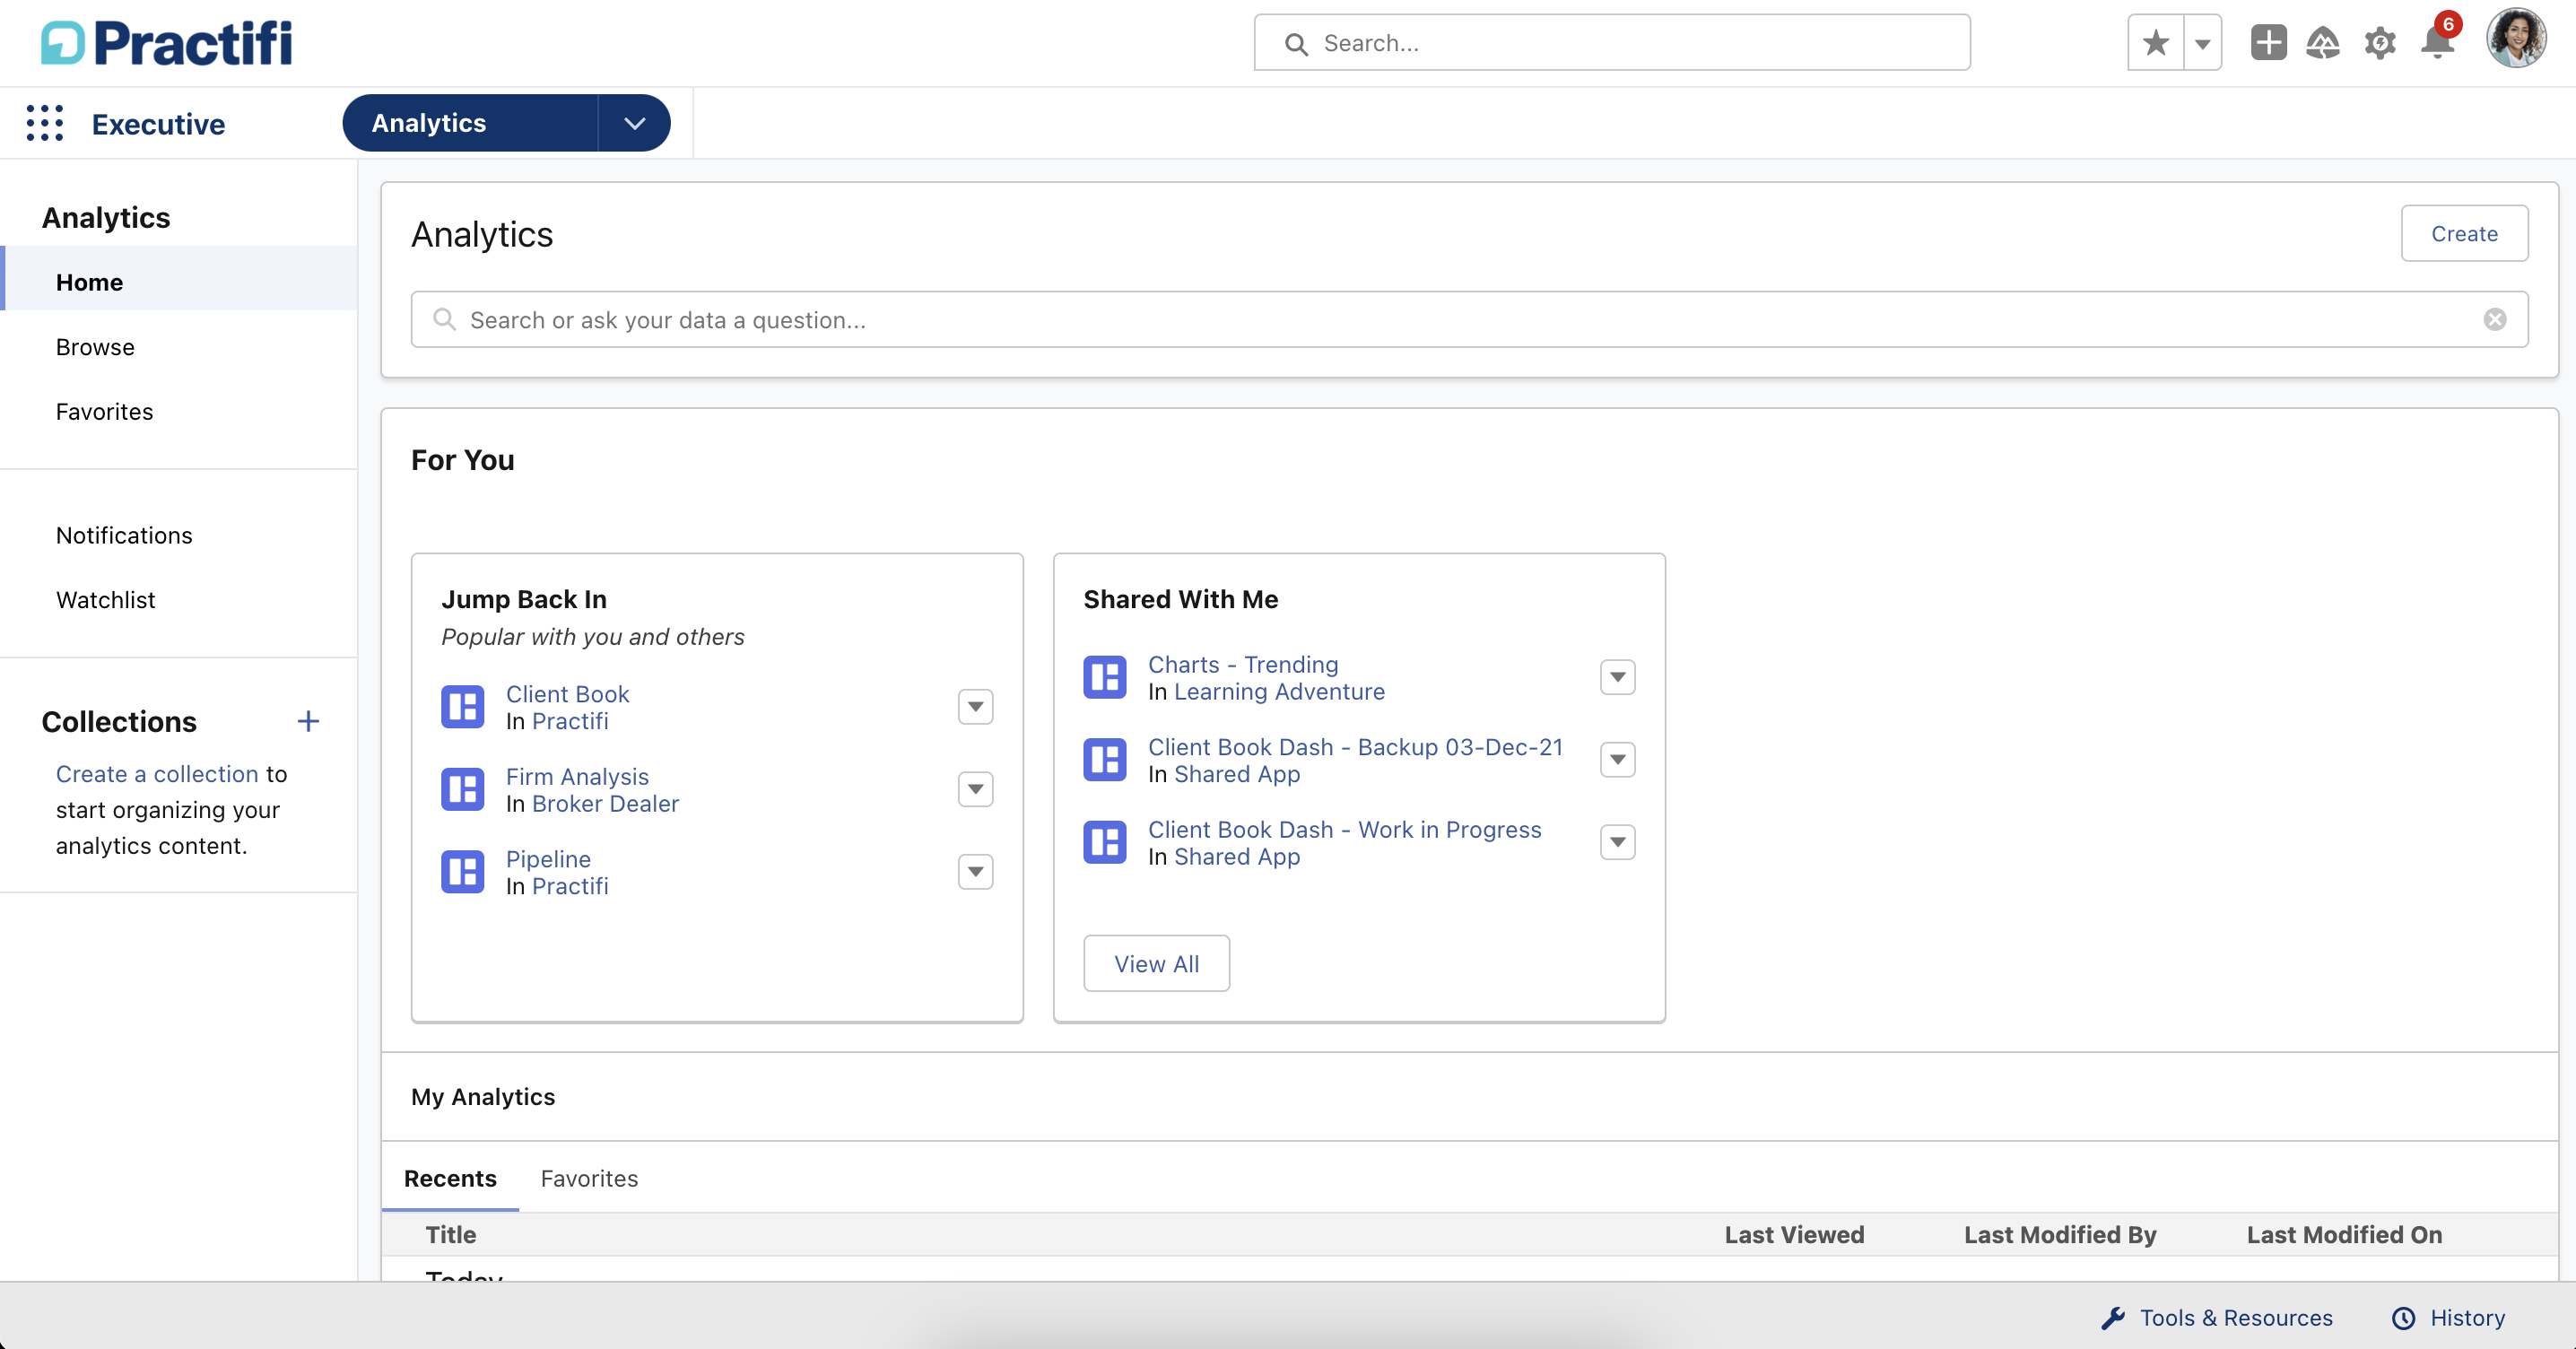
Task: Open Tools & Resources utility
Action: point(2216,1318)
